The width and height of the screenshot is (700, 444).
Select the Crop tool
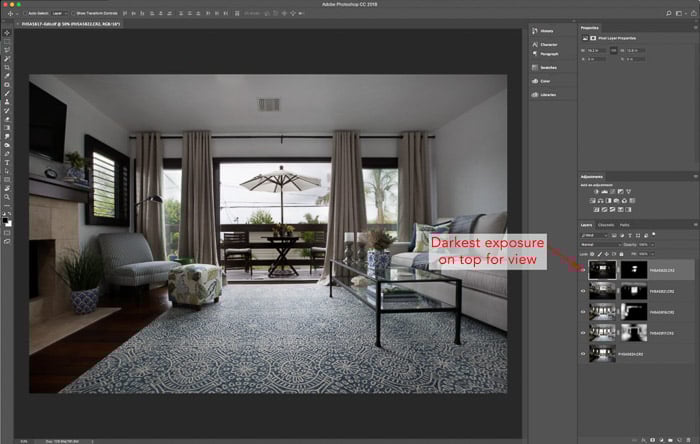pos(7,67)
